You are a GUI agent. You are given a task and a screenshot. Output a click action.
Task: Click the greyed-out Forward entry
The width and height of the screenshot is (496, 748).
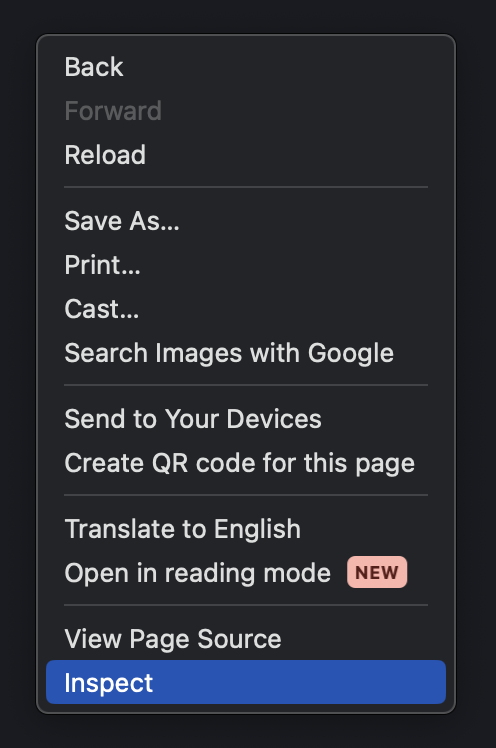pos(246,111)
